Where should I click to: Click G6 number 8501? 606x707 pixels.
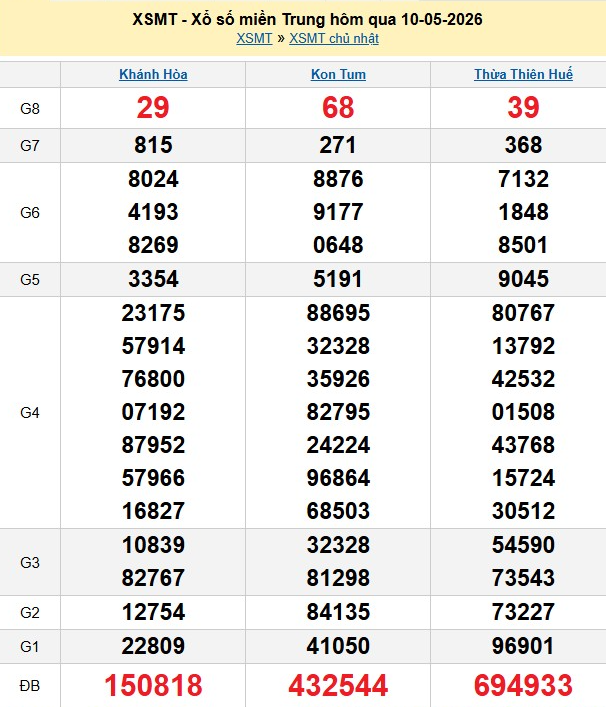click(523, 245)
